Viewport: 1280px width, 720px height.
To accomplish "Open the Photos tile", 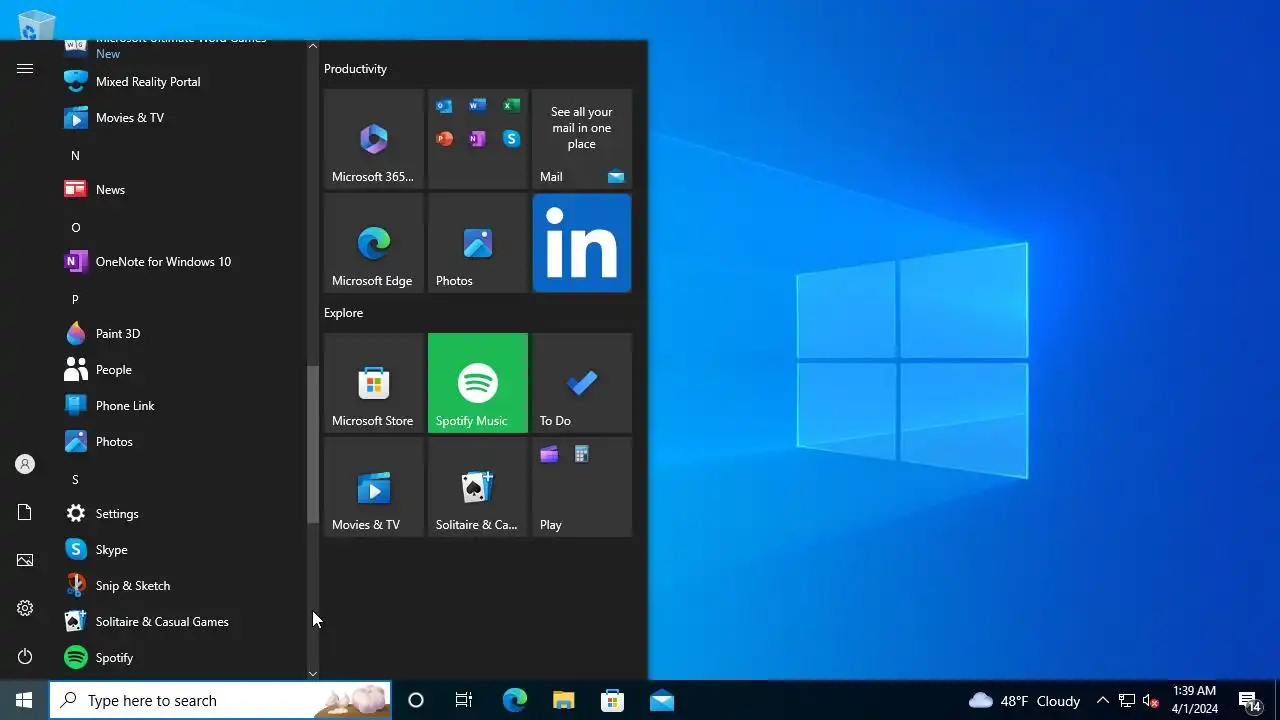I will [x=478, y=243].
